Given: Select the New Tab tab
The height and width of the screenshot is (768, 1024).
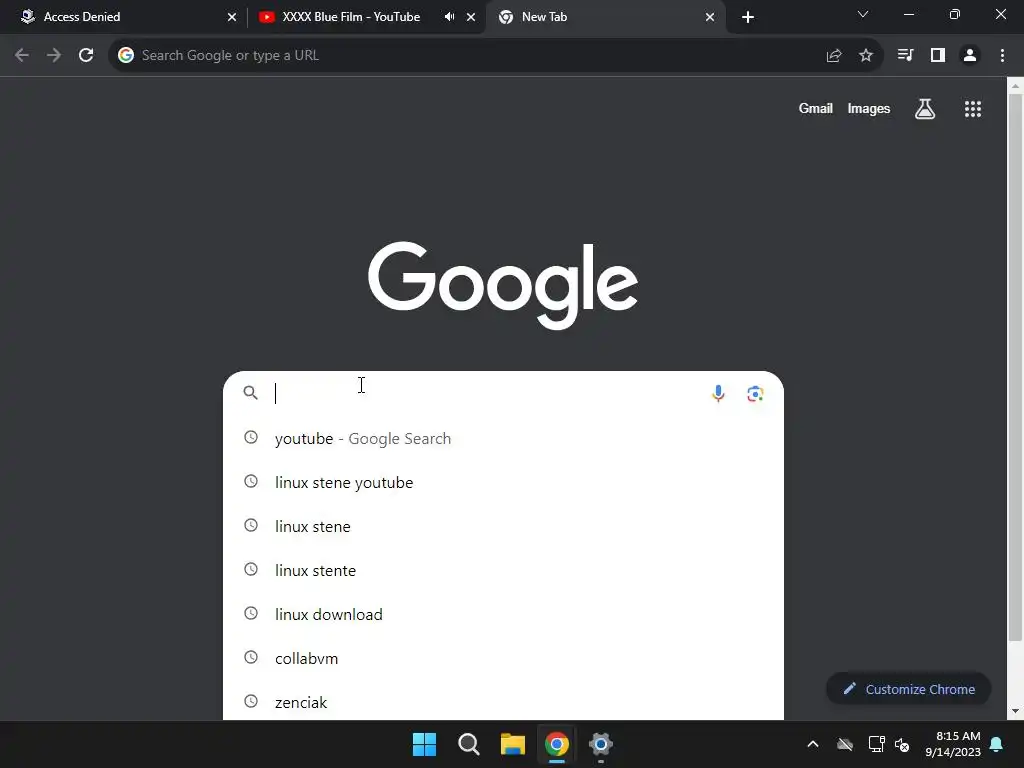Looking at the screenshot, I should point(605,17).
